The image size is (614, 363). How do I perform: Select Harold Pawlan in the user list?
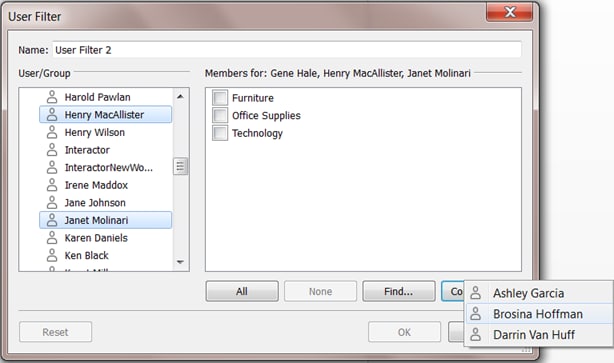point(105,97)
